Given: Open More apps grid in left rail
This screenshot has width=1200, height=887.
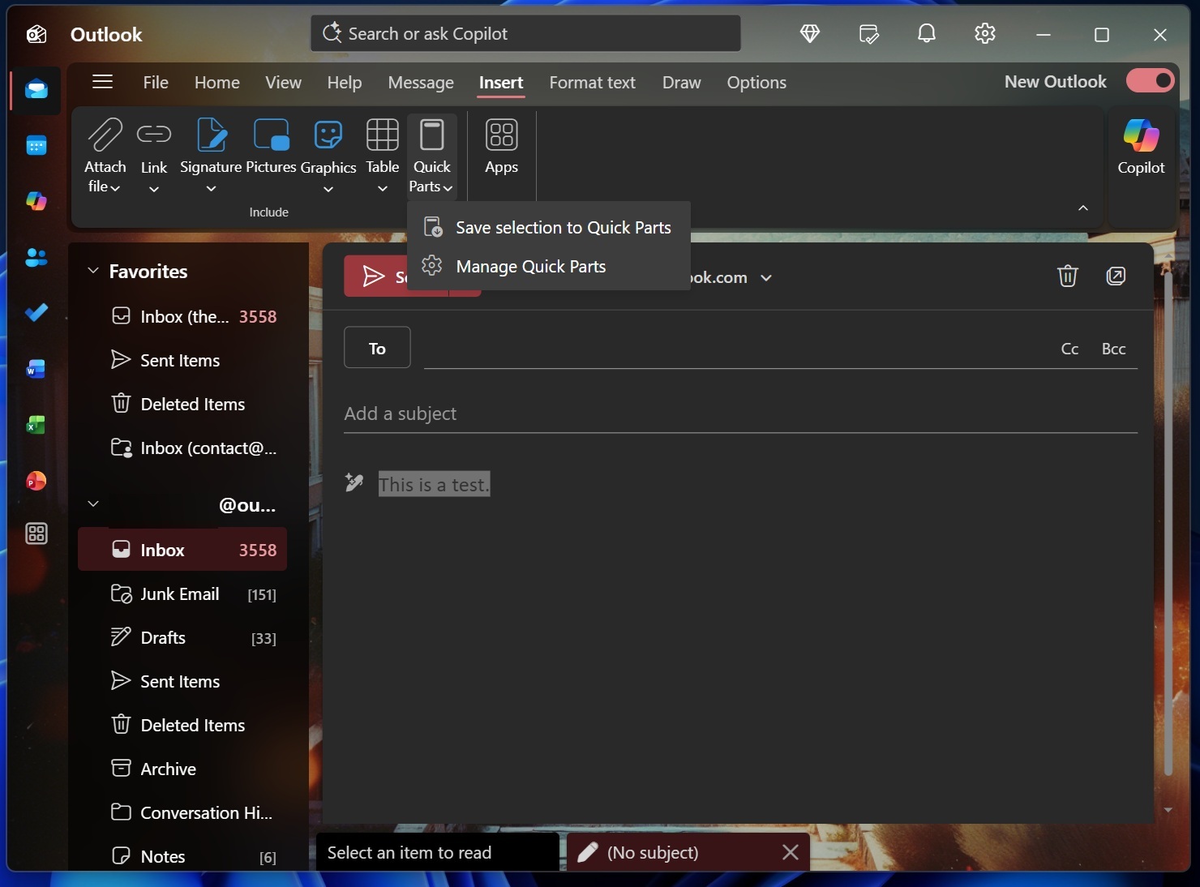Looking at the screenshot, I should (x=36, y=534).
